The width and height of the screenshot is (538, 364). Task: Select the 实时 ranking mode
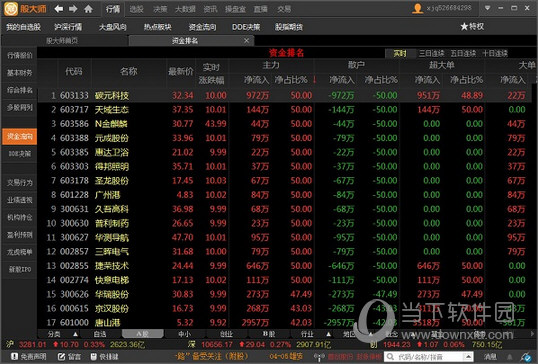pos(400,53)
